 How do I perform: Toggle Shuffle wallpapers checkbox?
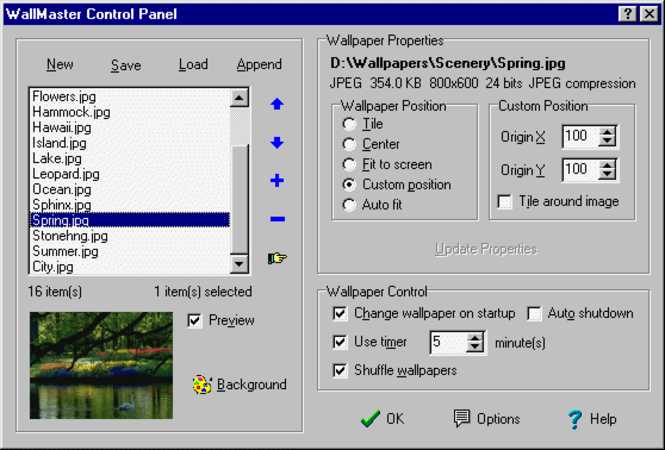[x=341, y=371]
